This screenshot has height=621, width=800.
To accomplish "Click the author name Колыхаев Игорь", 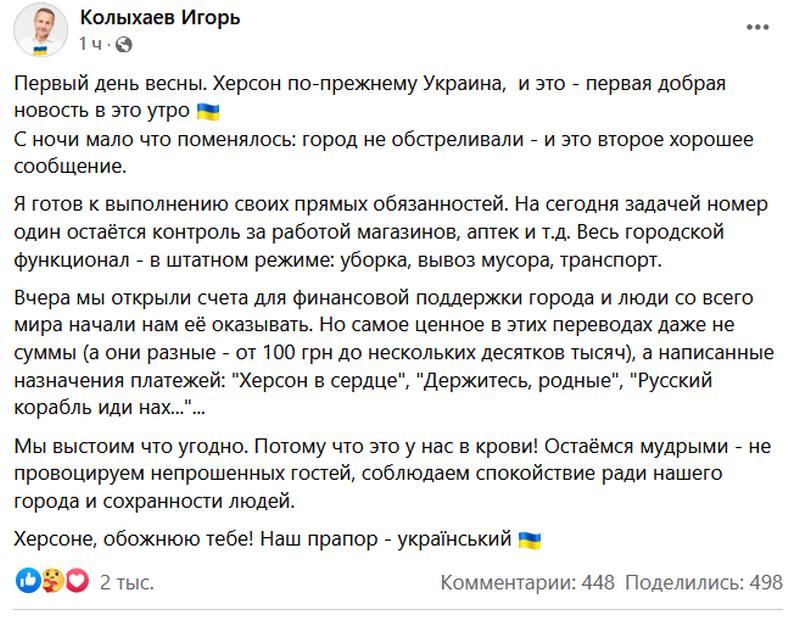I will [x=160, y=17].
